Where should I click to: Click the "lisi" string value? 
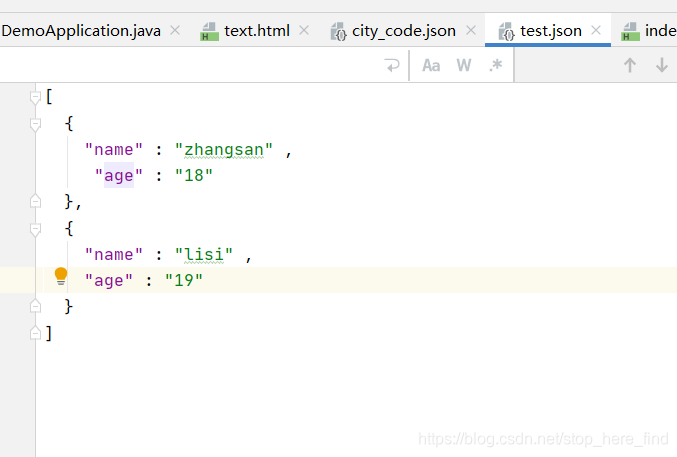coord(204,254)
